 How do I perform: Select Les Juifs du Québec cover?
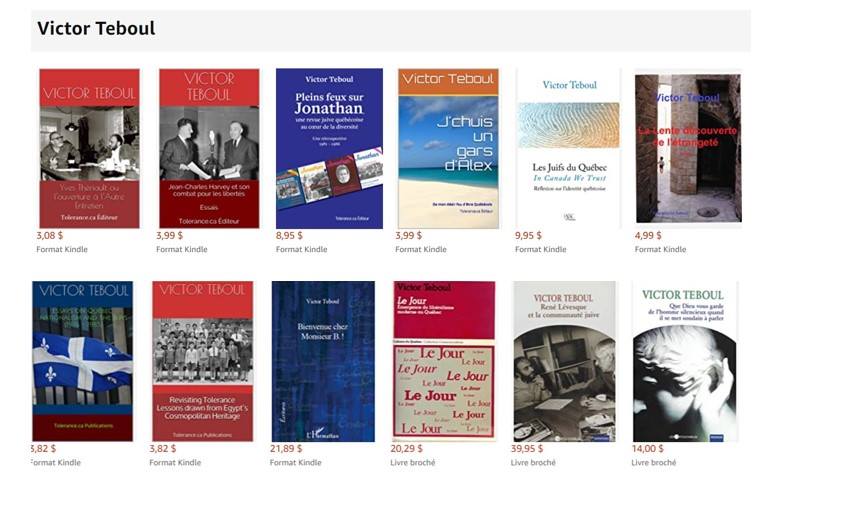click(x=569, y=148)
